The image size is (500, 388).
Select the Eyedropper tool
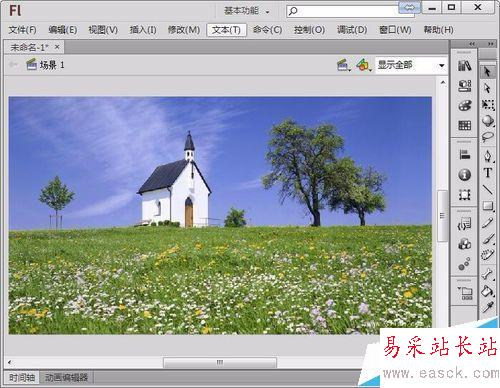point(488,307)
